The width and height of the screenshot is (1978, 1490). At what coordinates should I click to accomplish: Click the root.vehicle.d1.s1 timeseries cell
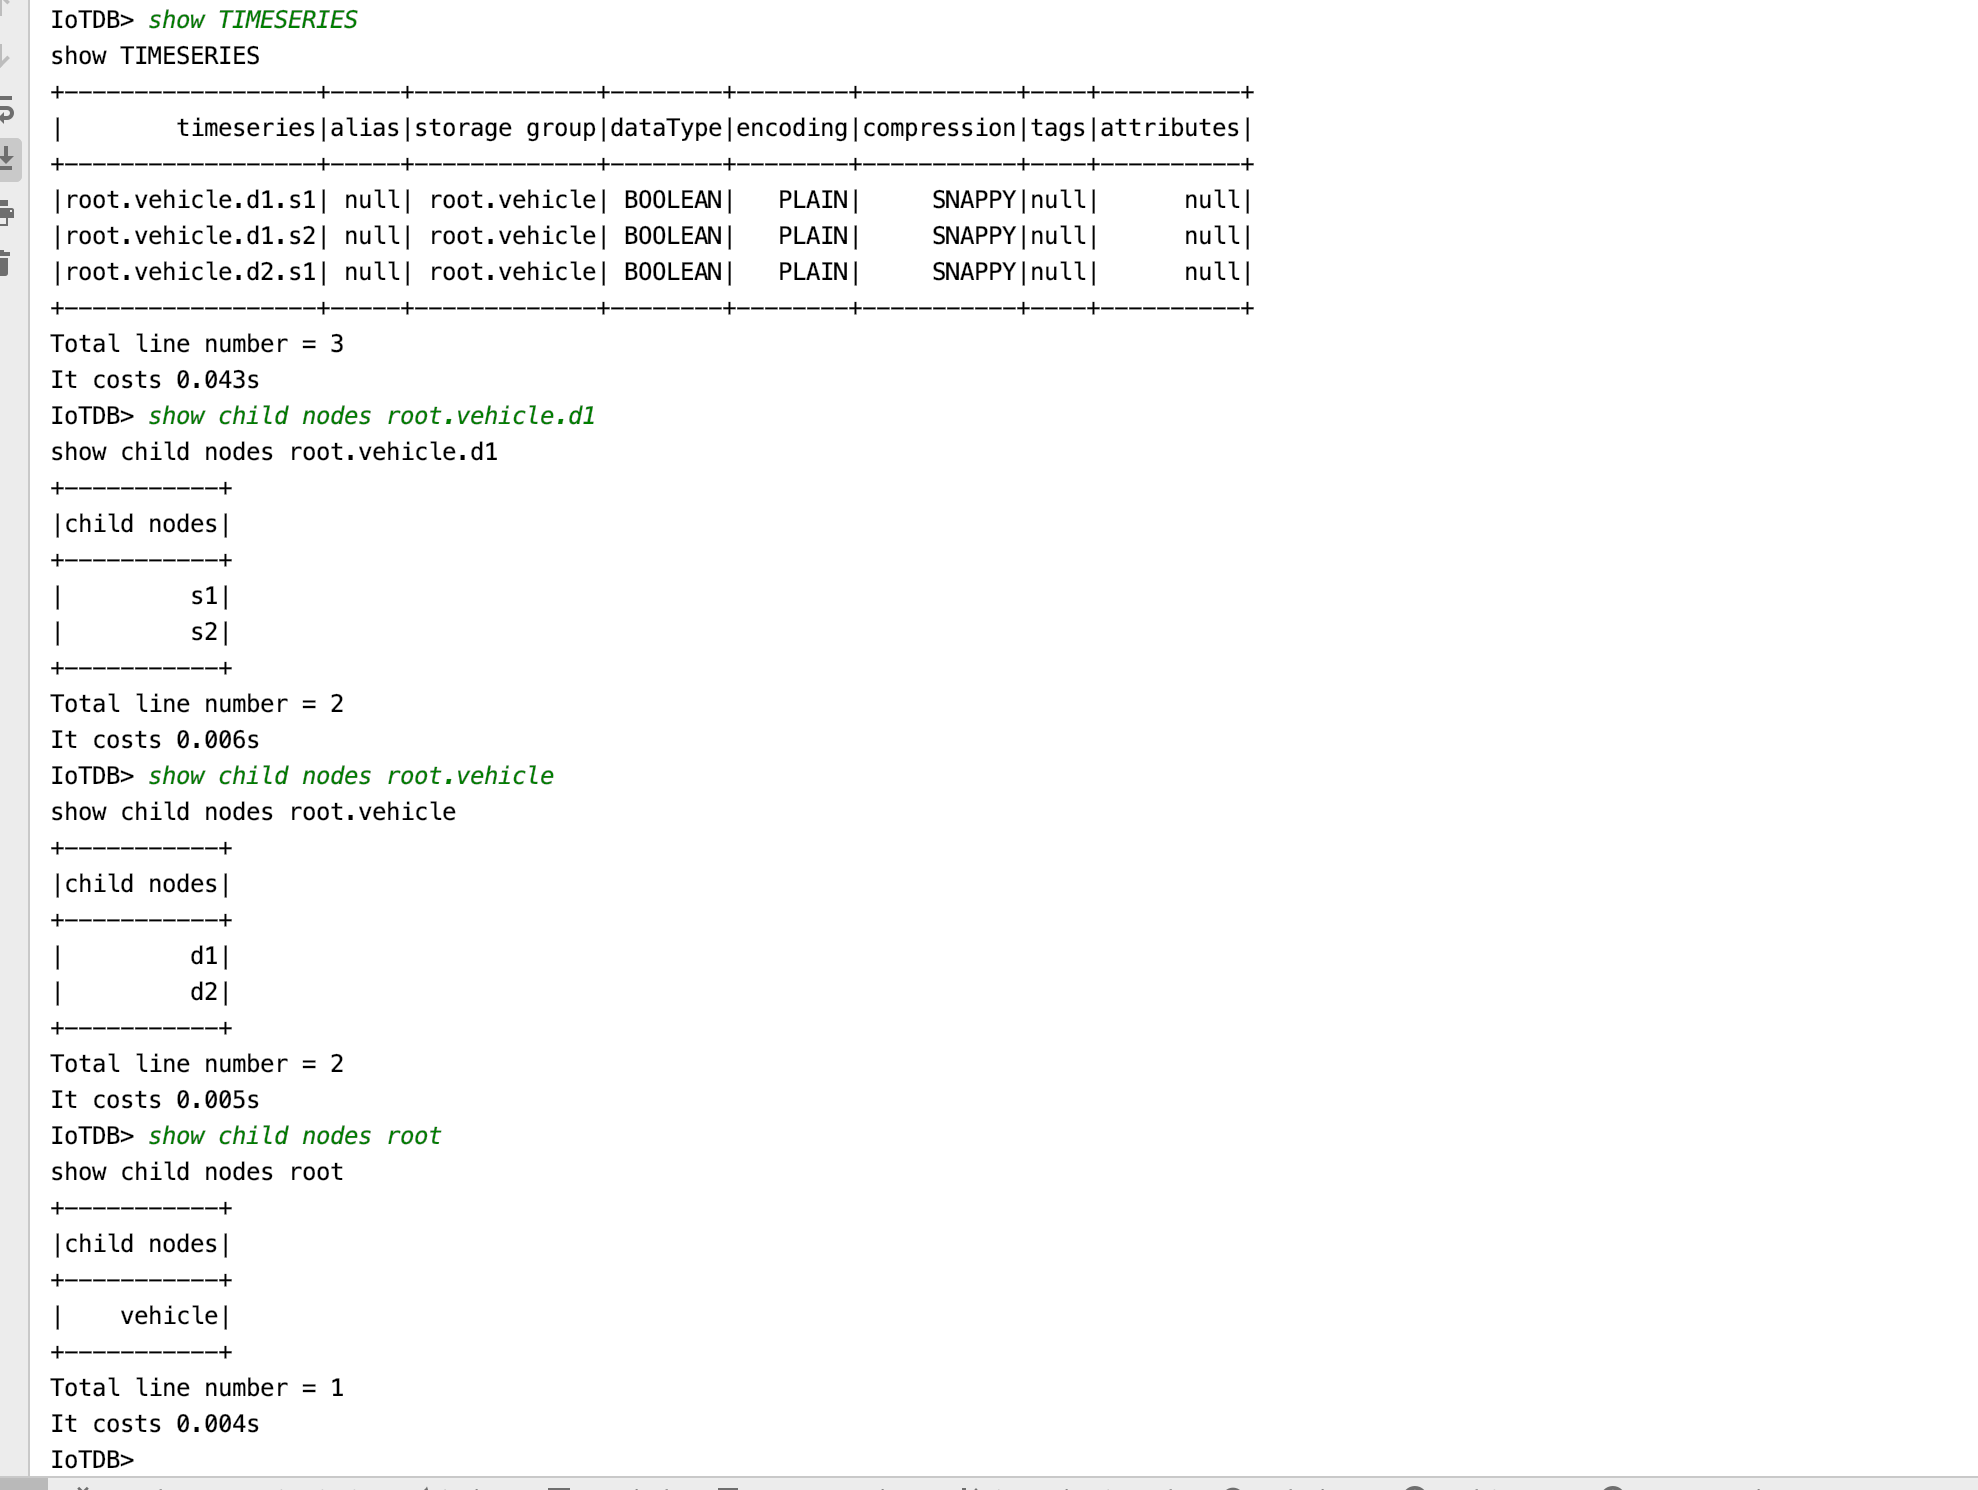tap(190, 200)
